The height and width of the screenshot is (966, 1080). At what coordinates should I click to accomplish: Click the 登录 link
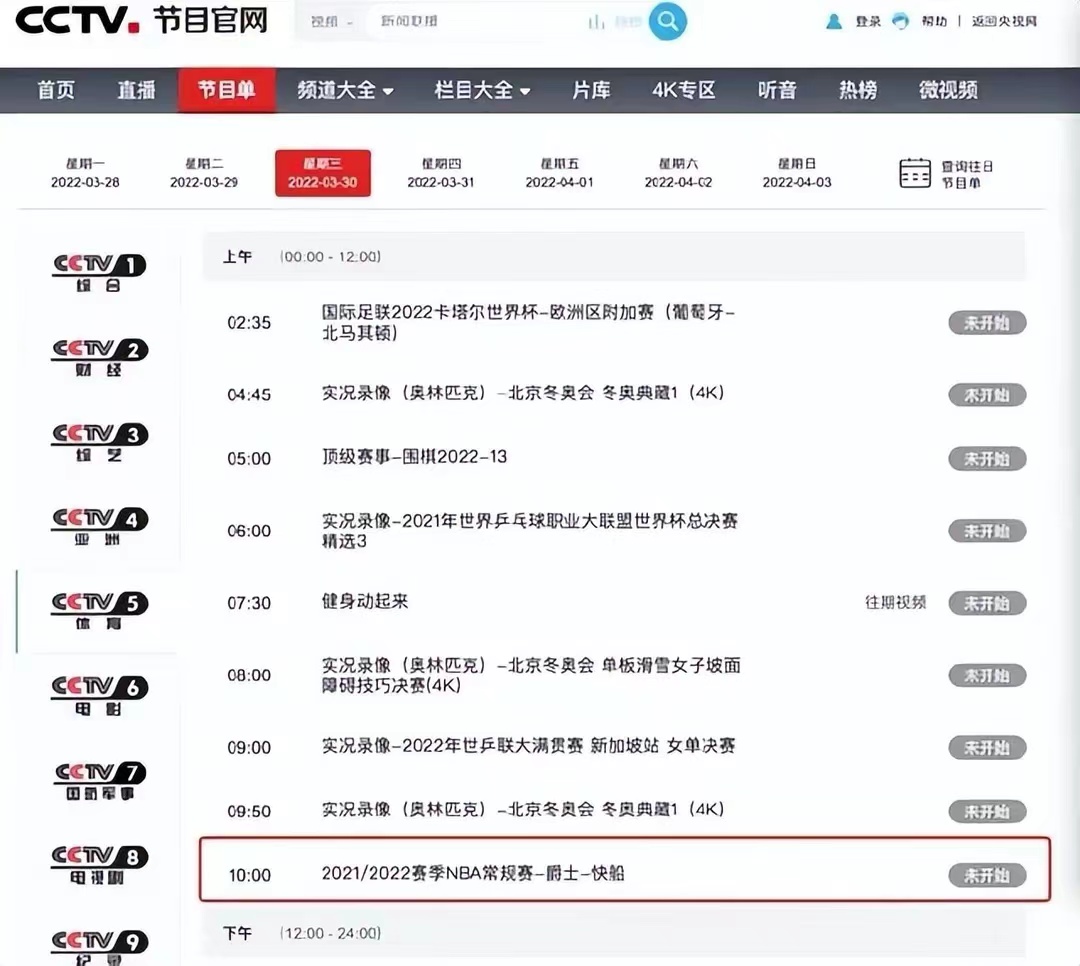[x=868, y=21]
